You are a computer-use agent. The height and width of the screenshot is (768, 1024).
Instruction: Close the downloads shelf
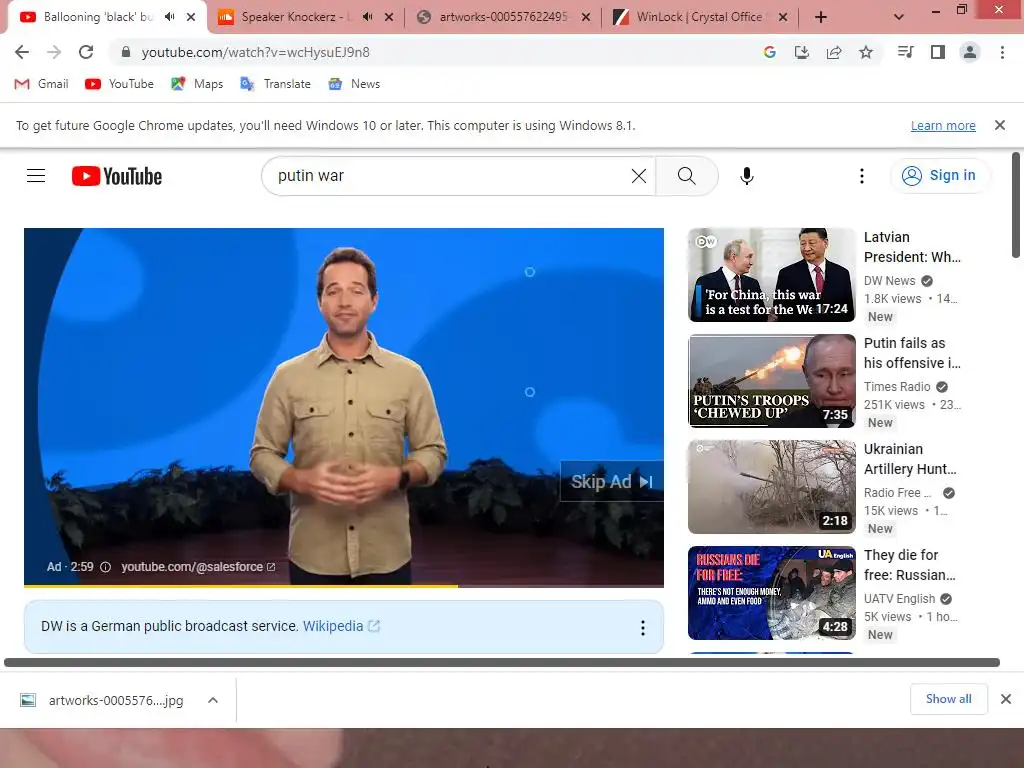(x=1006, y=699)
